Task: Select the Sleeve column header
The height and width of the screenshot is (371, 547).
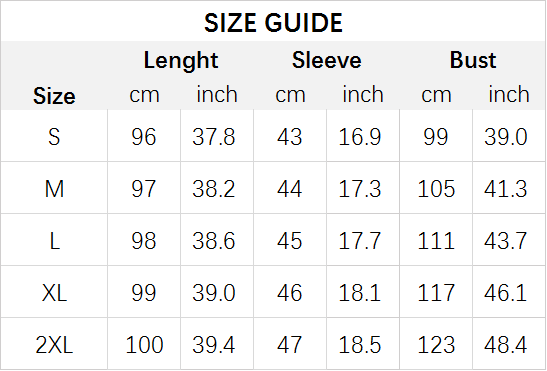Action: pos(327,60)
